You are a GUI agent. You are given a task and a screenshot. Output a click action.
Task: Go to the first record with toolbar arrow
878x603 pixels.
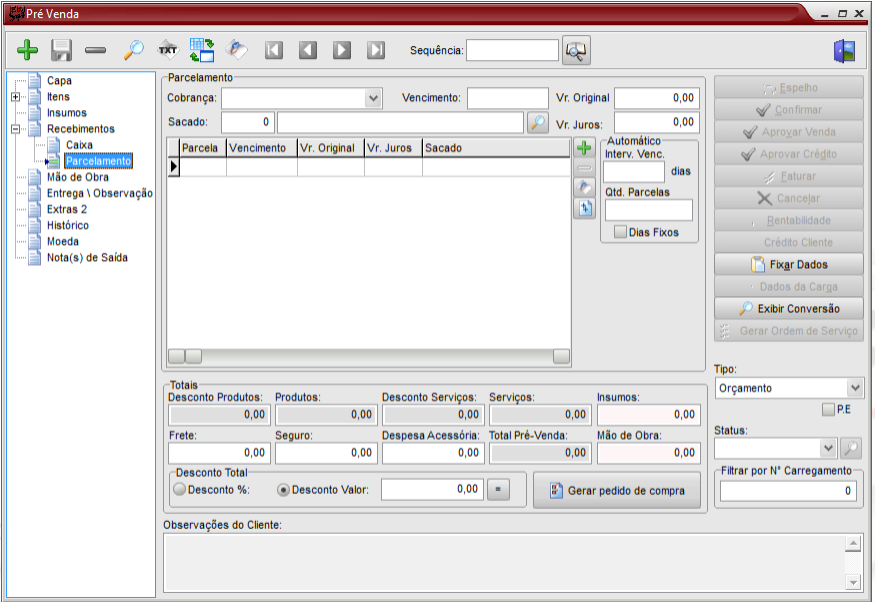tap(274, 50)
